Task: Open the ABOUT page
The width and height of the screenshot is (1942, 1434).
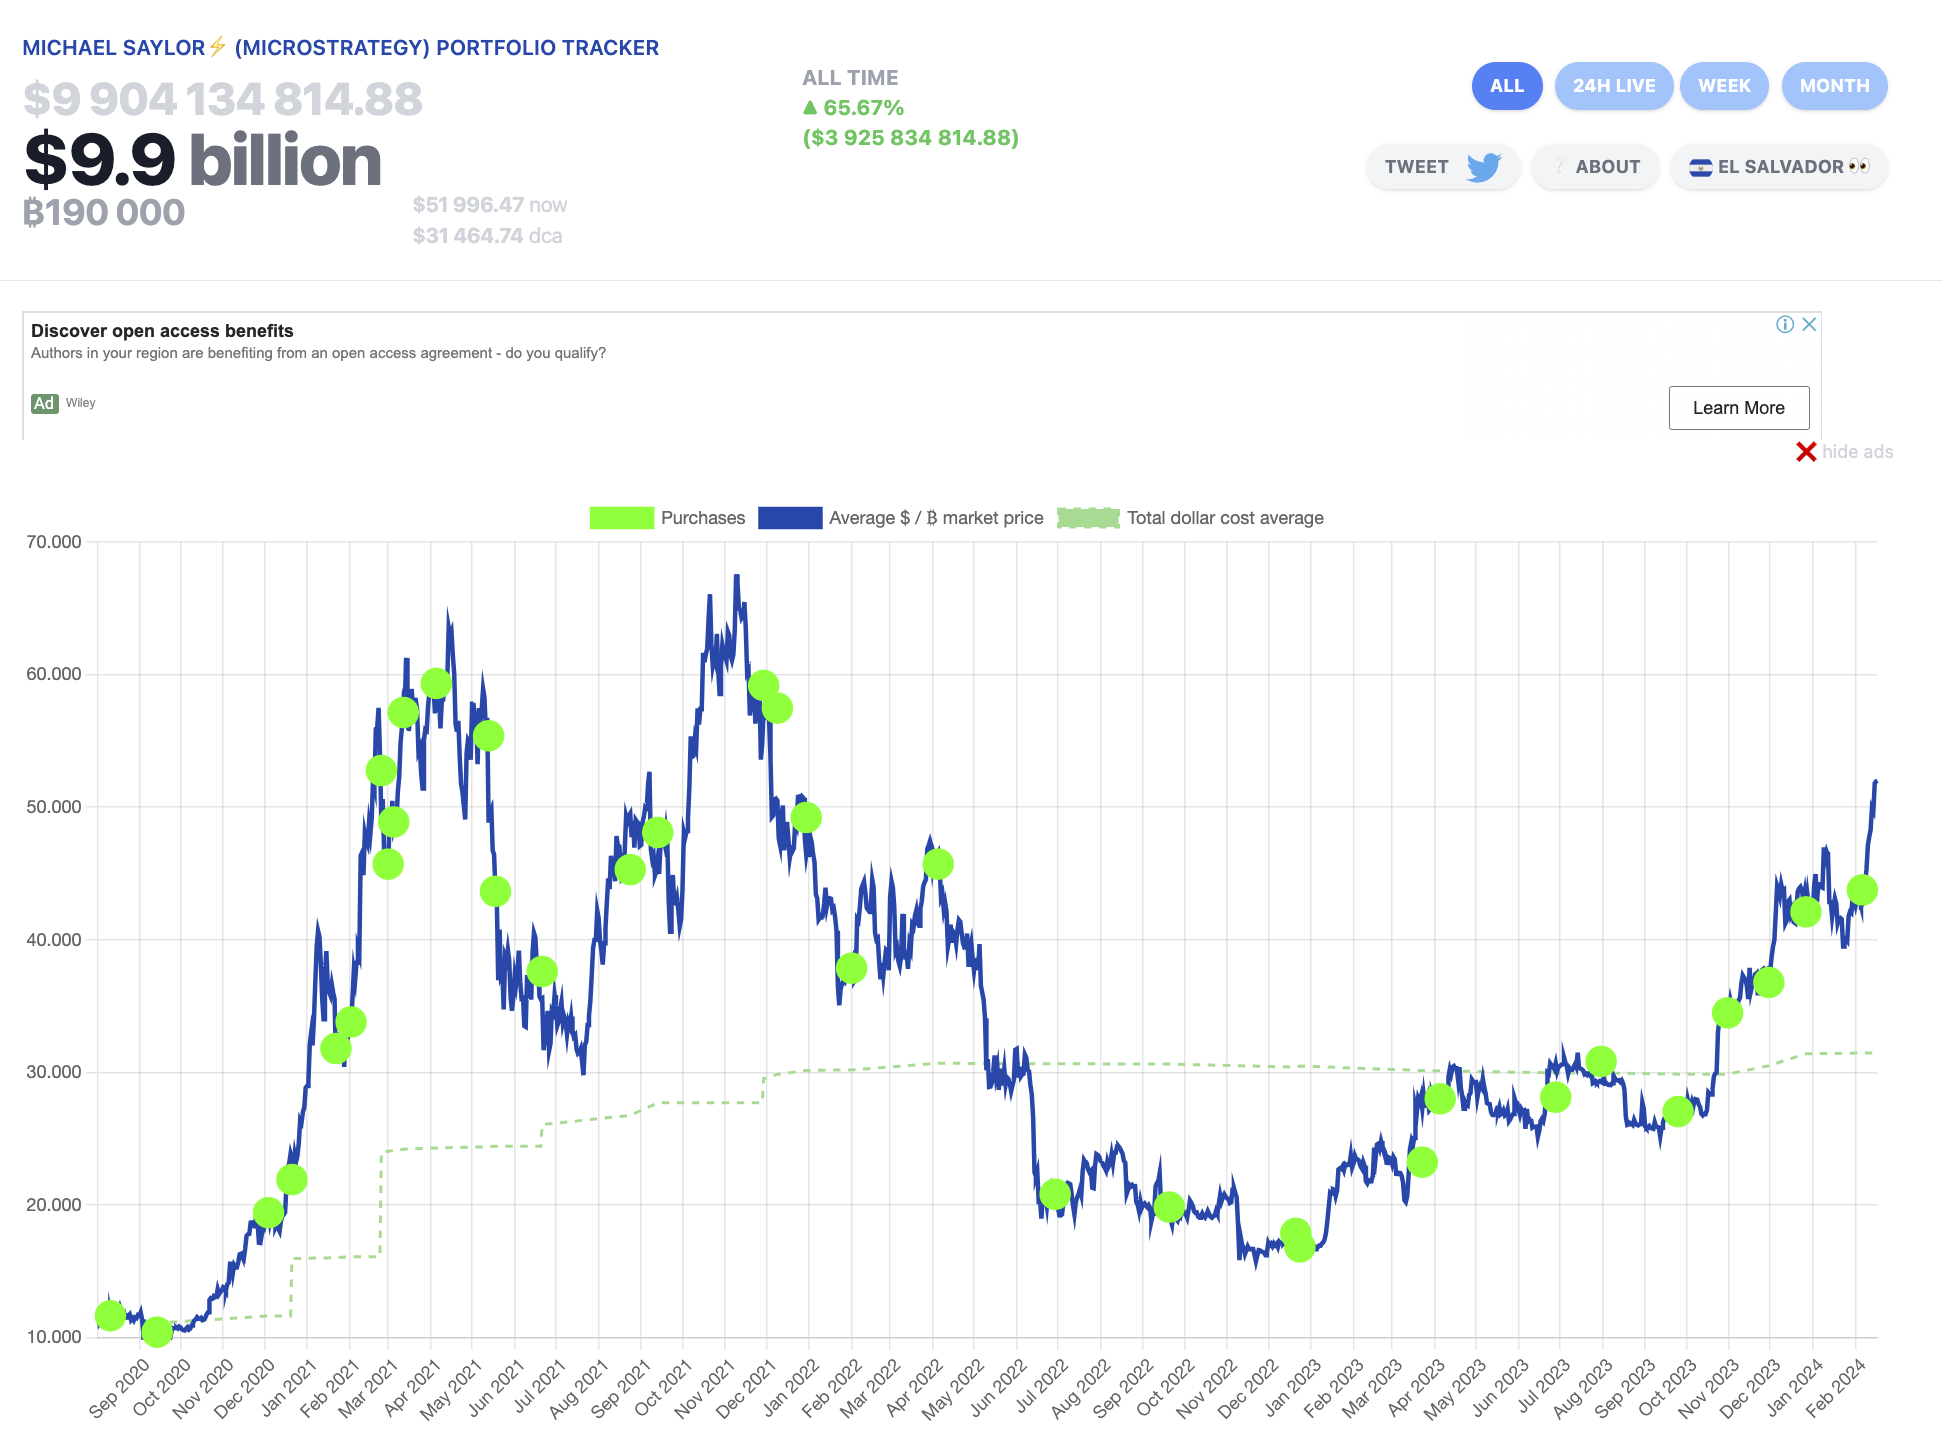Action: [1595, 167]
